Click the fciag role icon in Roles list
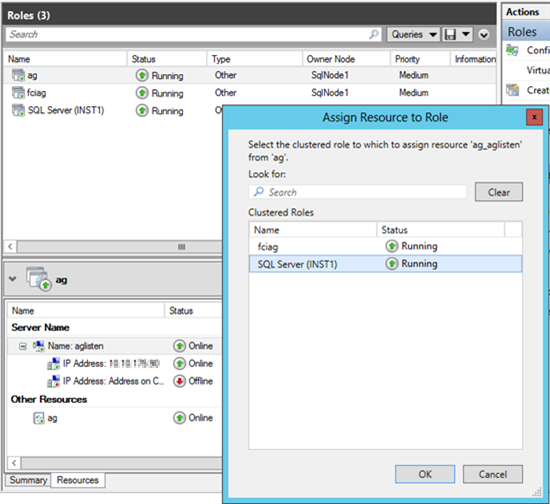The width and height of the screenshot is (550, 504). (x=18, y=93)
